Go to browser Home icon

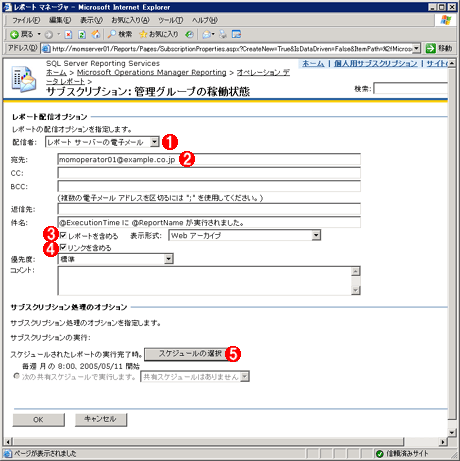[x=96, y=34]
